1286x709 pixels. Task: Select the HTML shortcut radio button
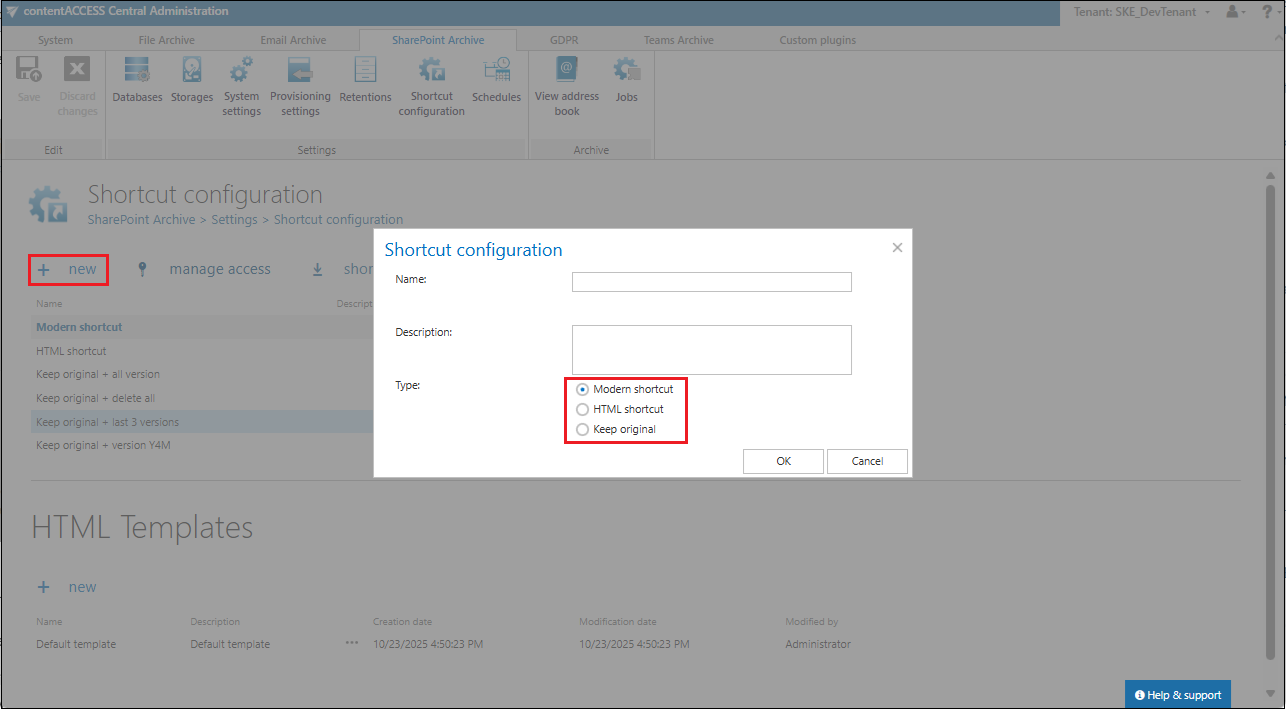(x=583, y=409)
